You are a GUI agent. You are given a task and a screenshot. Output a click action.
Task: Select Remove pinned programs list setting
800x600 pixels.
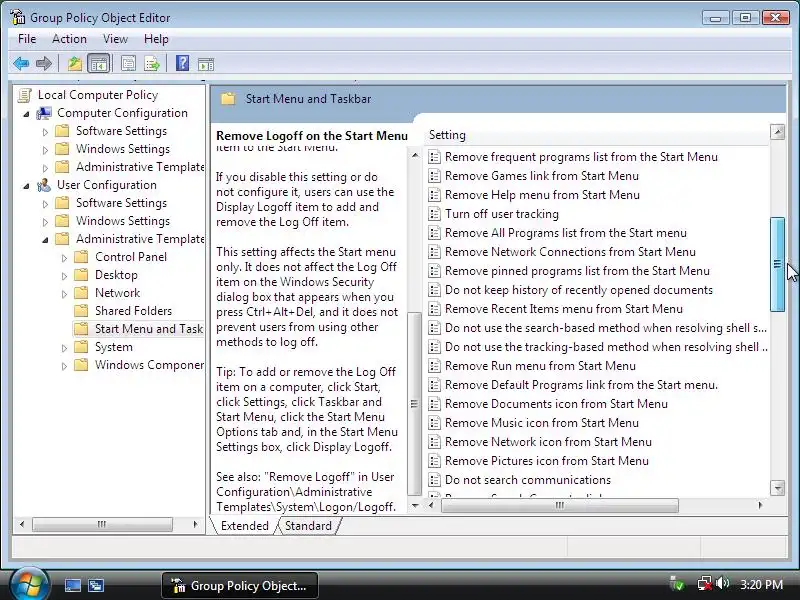(x=577, y=271)
